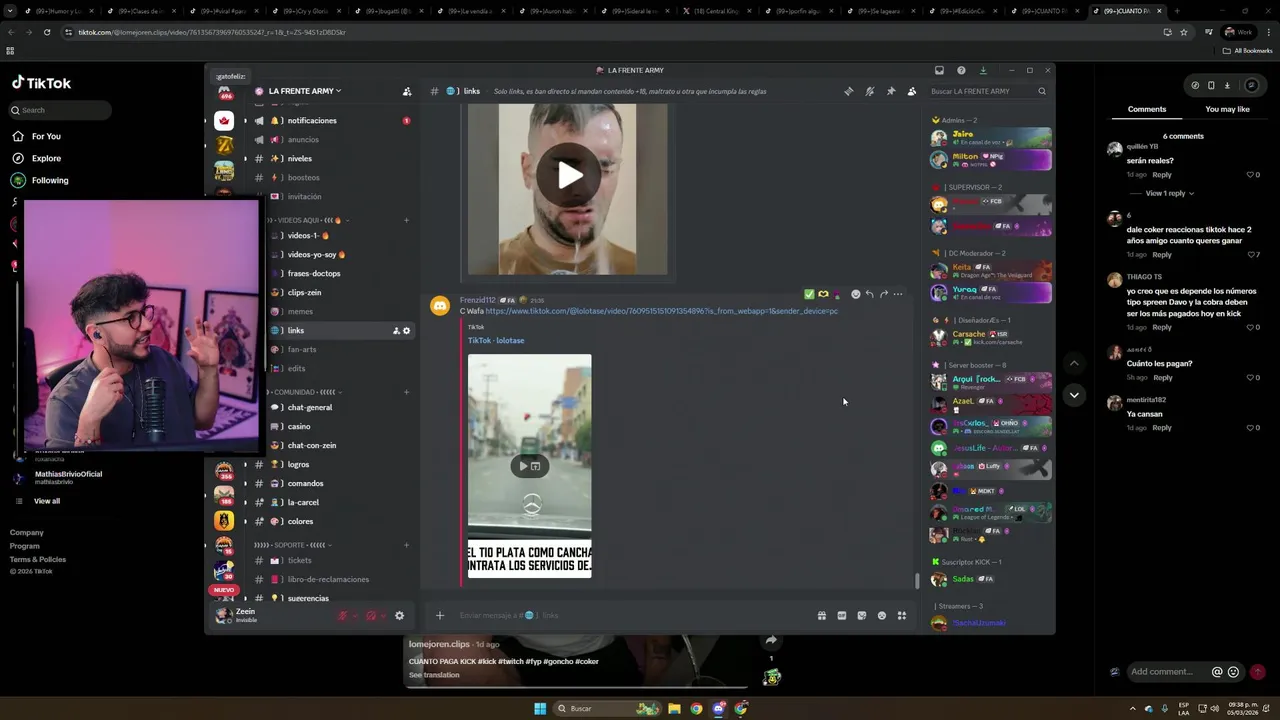The image size is (1280, 720).
Task: Click Discord green download update icon
Action: point(983,70)
